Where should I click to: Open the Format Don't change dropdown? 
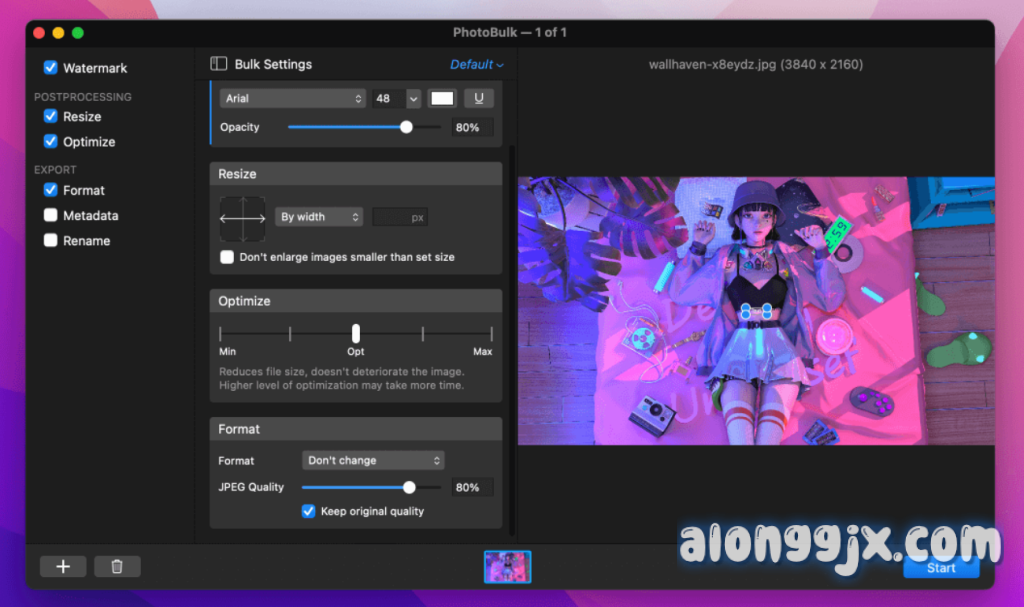click(373, 460)
